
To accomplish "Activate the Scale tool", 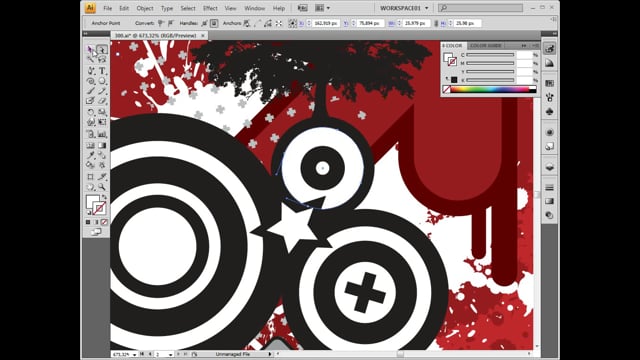I will [x=102, y=111].
